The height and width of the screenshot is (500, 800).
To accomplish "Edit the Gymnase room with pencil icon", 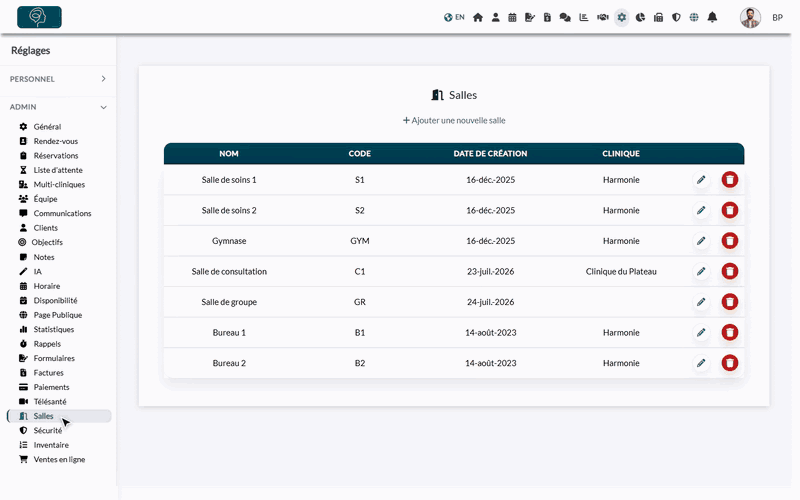I will coord(702,241).
